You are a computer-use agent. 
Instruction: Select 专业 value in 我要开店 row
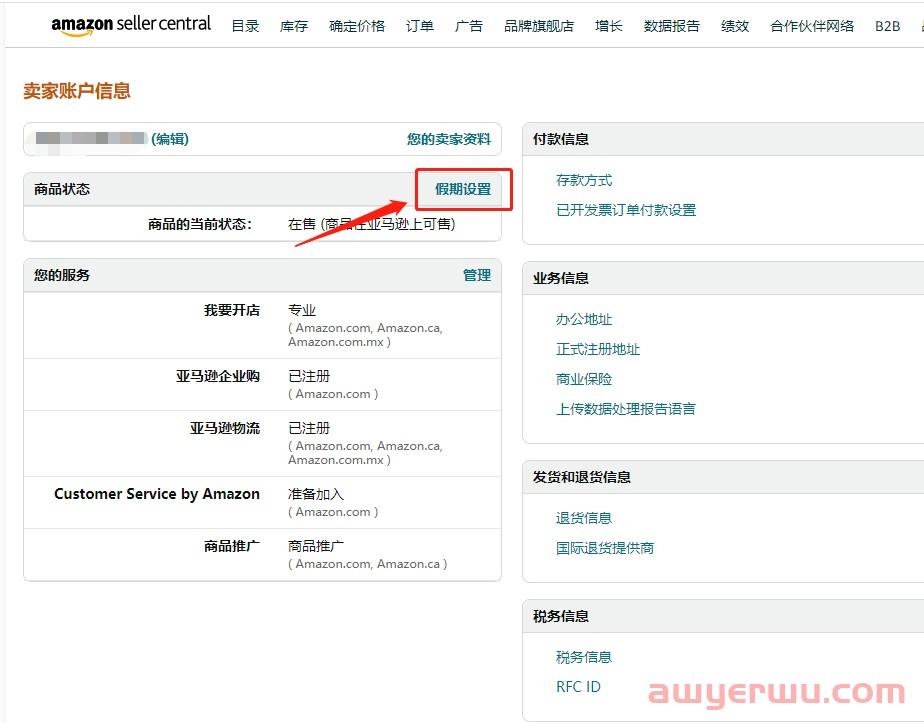[x=302, y=310]
